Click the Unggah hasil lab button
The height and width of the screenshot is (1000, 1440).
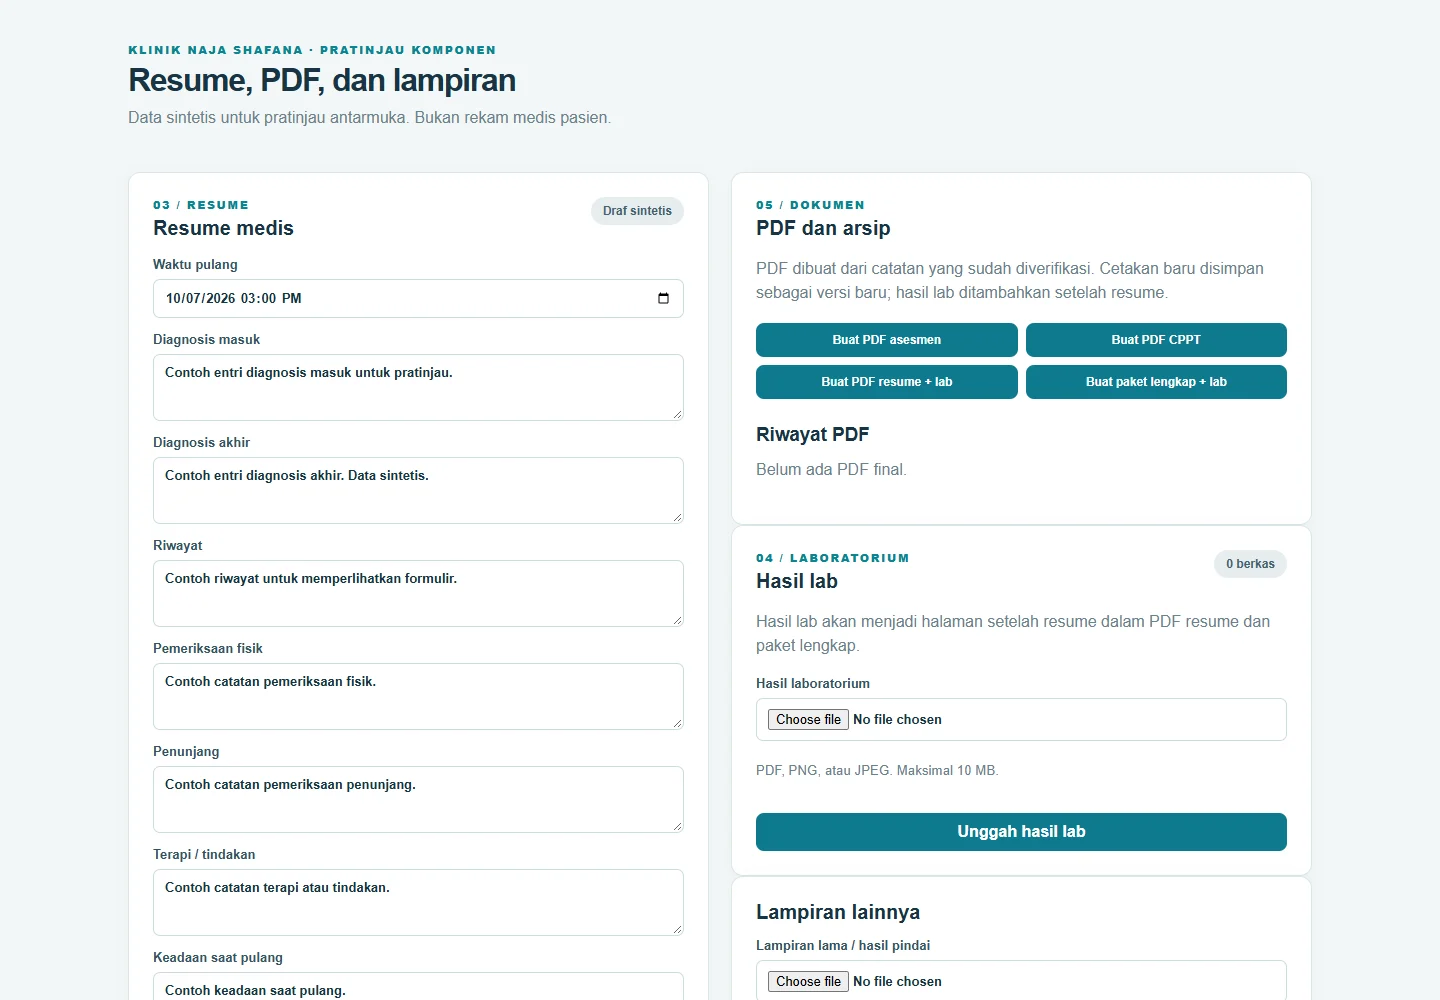coord(1021,832)
